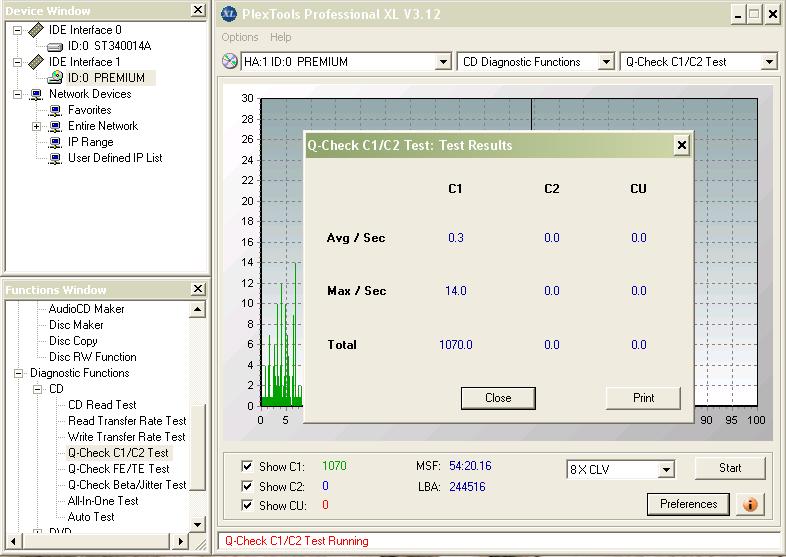The image size is (786, 557).
Task: Click the C1 Total value 1070.0
Action: click(x=456, y=345)
